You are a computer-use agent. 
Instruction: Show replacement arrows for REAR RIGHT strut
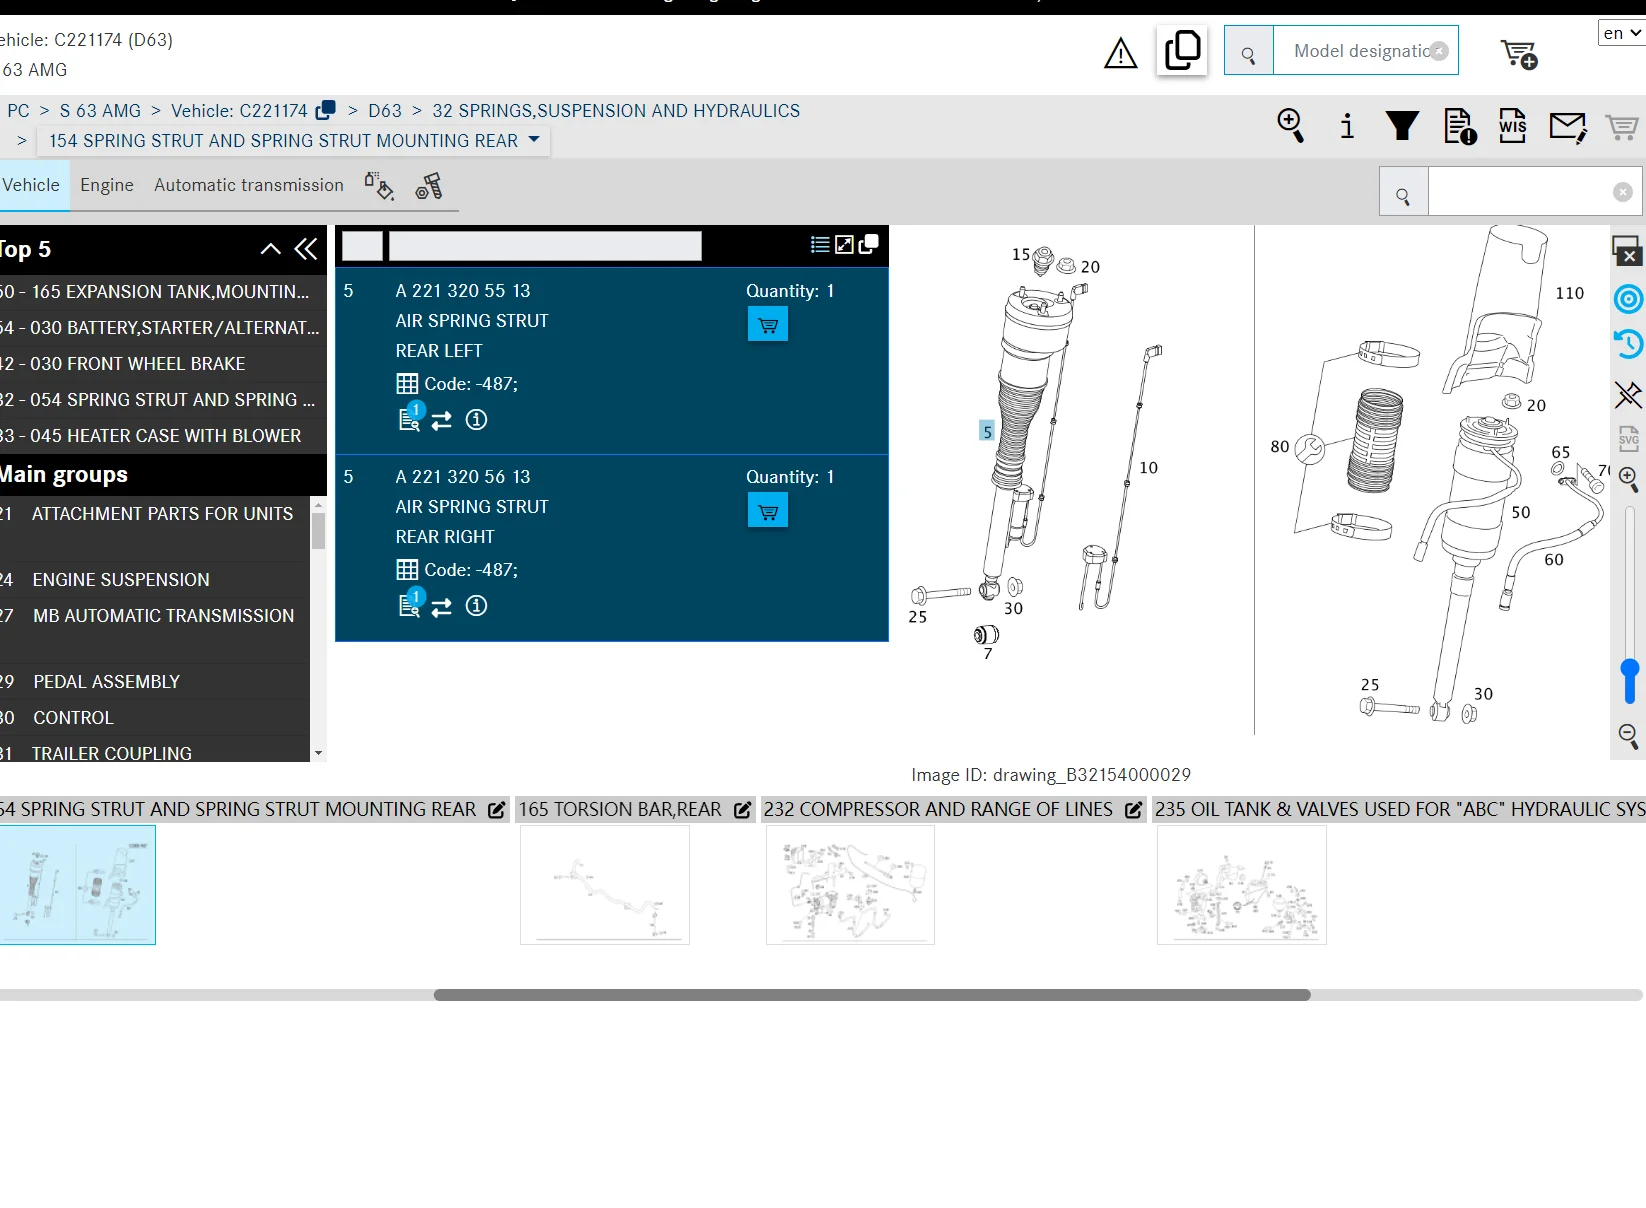tap(442, 607)
